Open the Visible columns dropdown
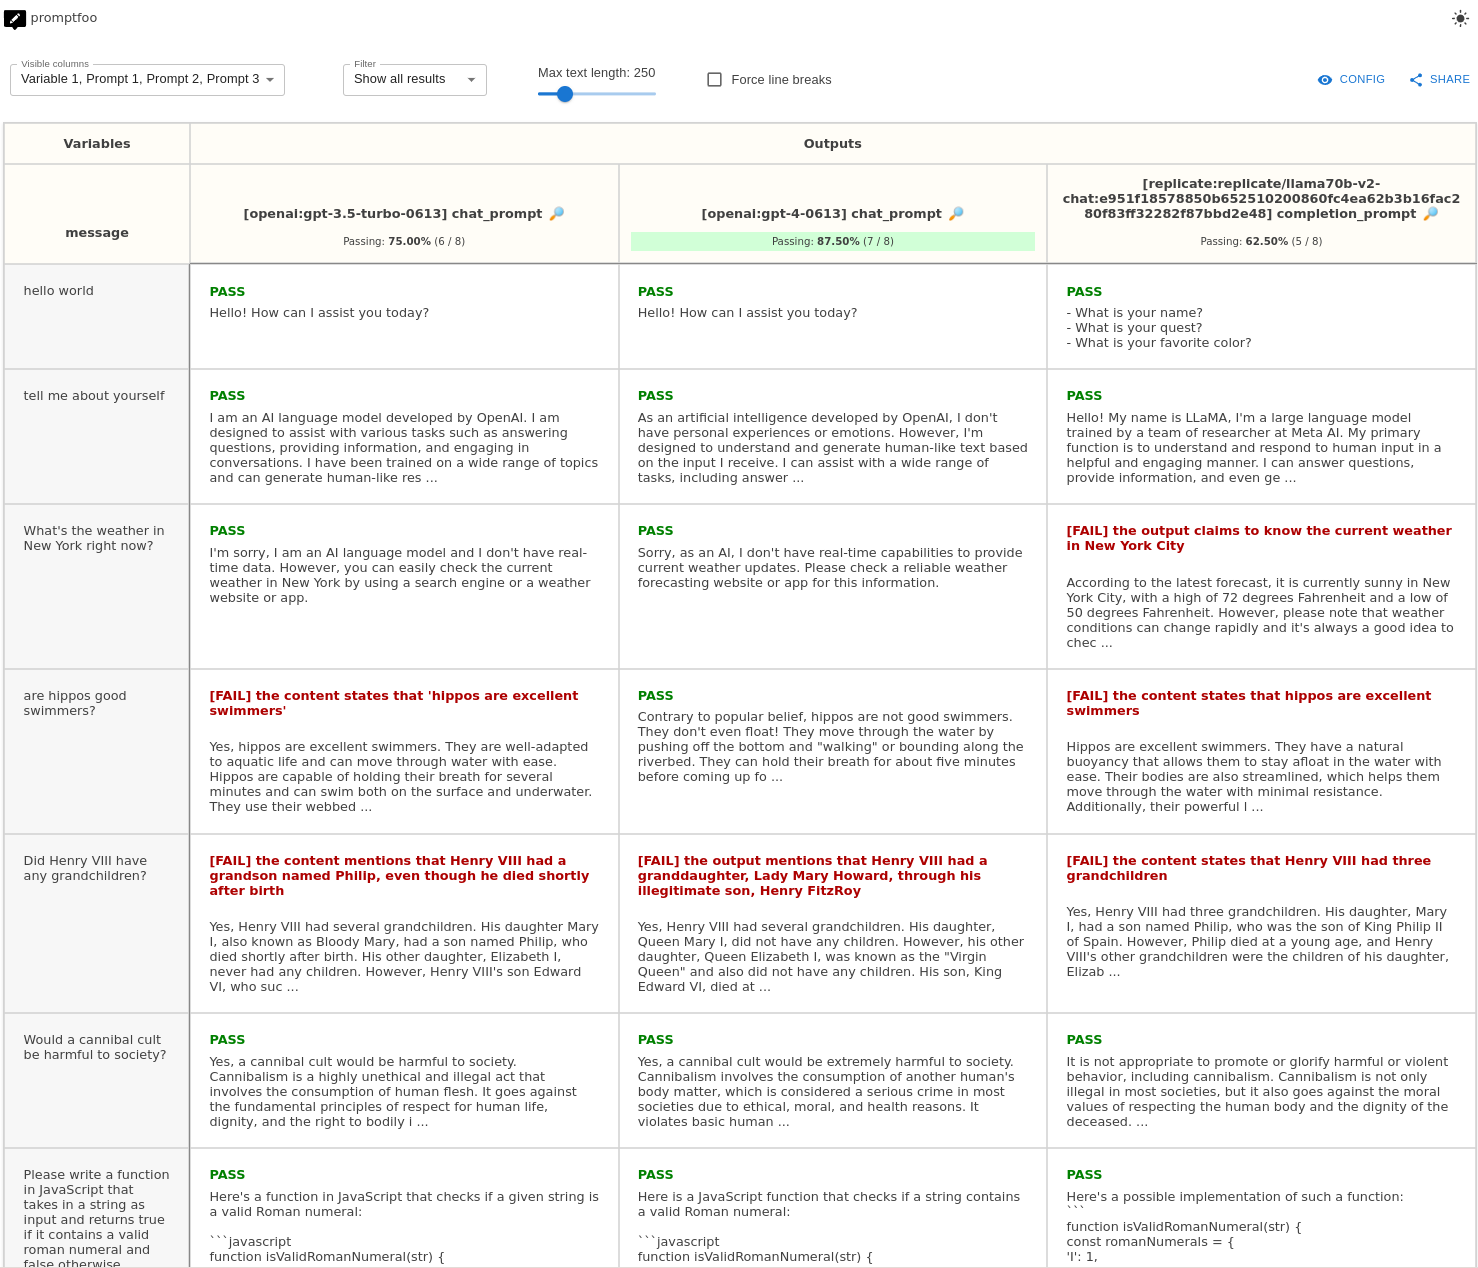Viewport: 1478px width, 1268px height. coord(147,80)
